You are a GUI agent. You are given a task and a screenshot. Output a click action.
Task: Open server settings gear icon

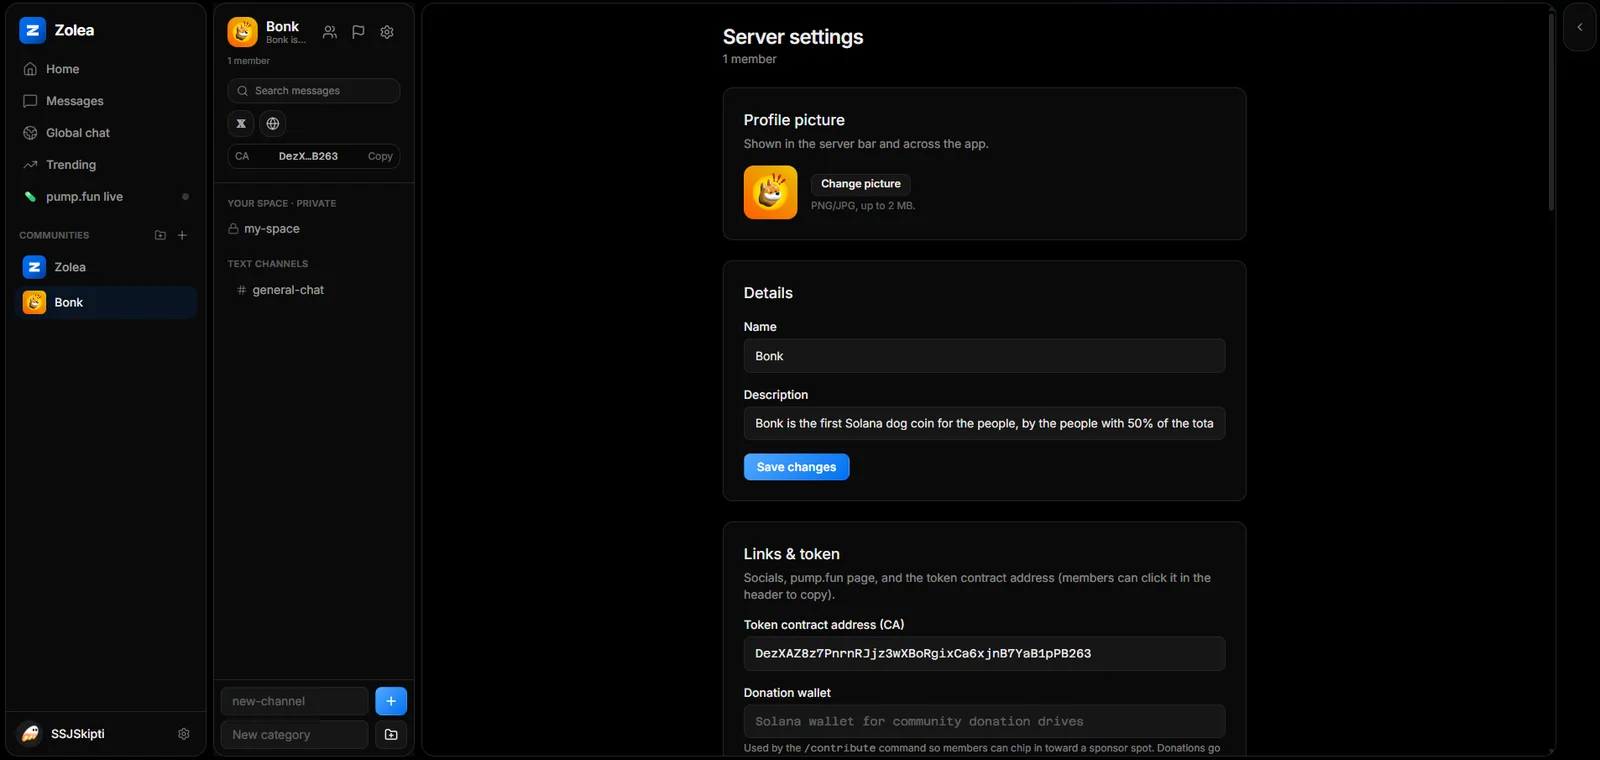point(387,32)
